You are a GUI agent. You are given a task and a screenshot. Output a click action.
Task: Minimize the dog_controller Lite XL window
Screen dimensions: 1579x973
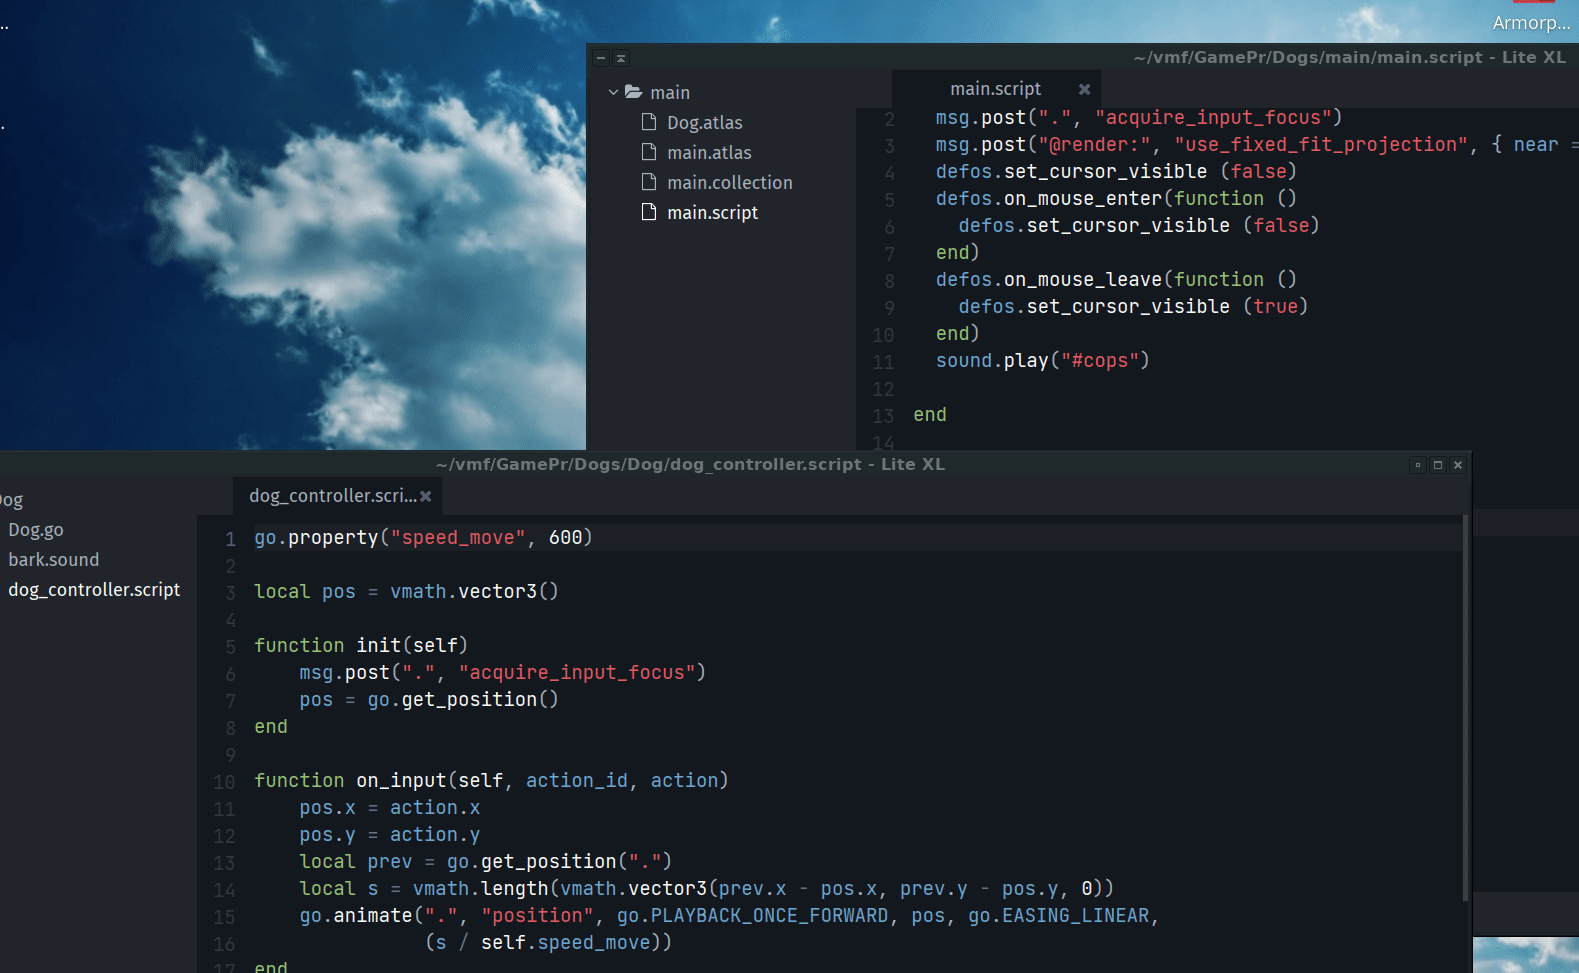tap(1418, 465)
